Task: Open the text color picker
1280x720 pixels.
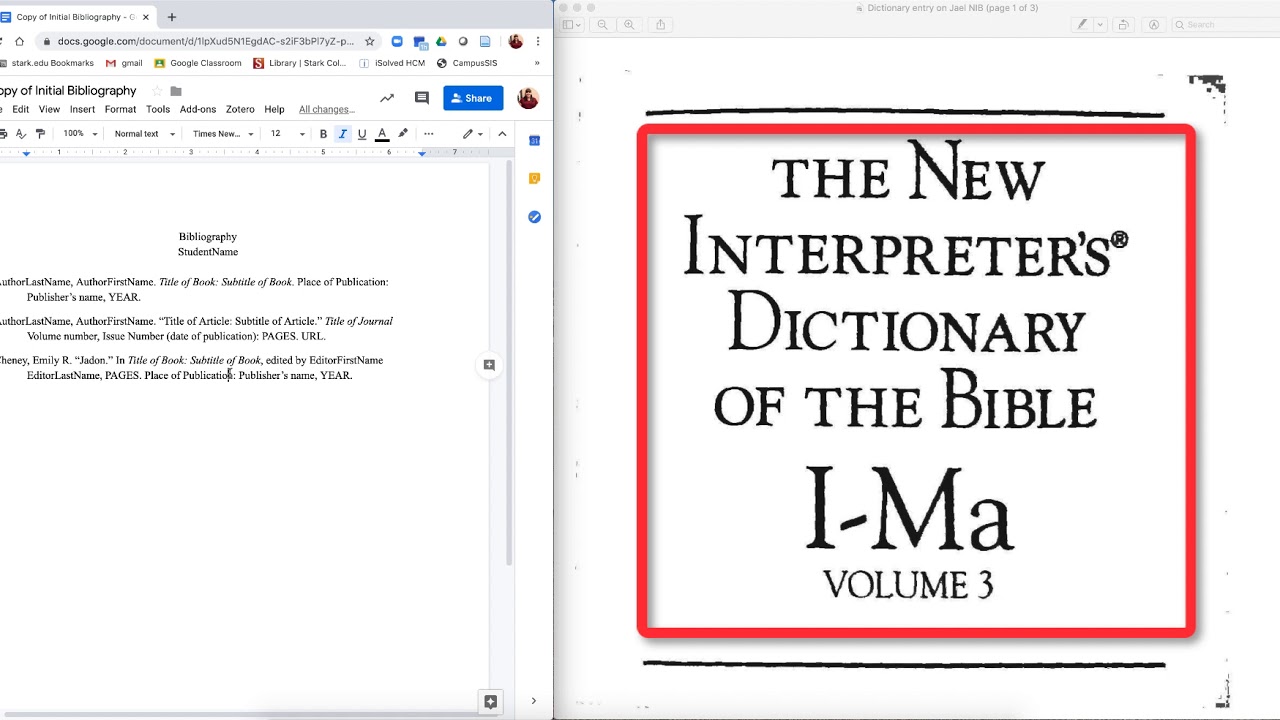Action: coord(382,134)
